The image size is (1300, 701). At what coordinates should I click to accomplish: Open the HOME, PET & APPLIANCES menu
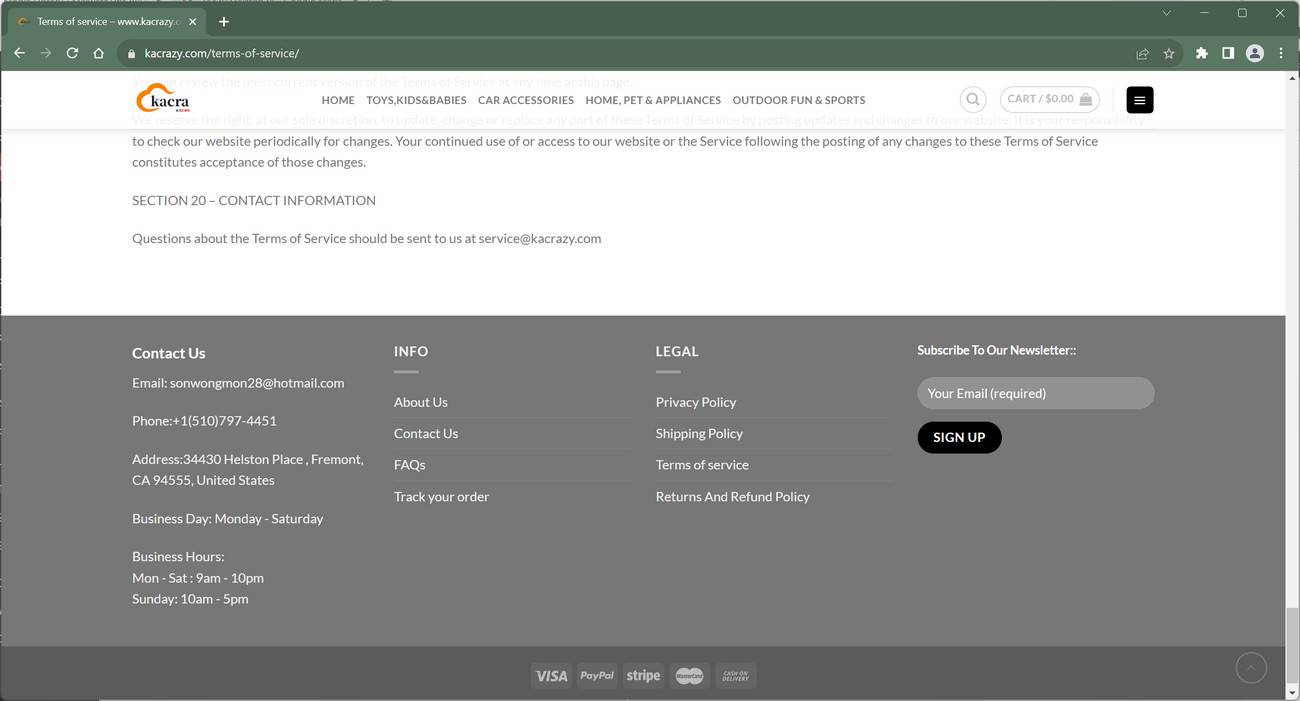(652, 99)
